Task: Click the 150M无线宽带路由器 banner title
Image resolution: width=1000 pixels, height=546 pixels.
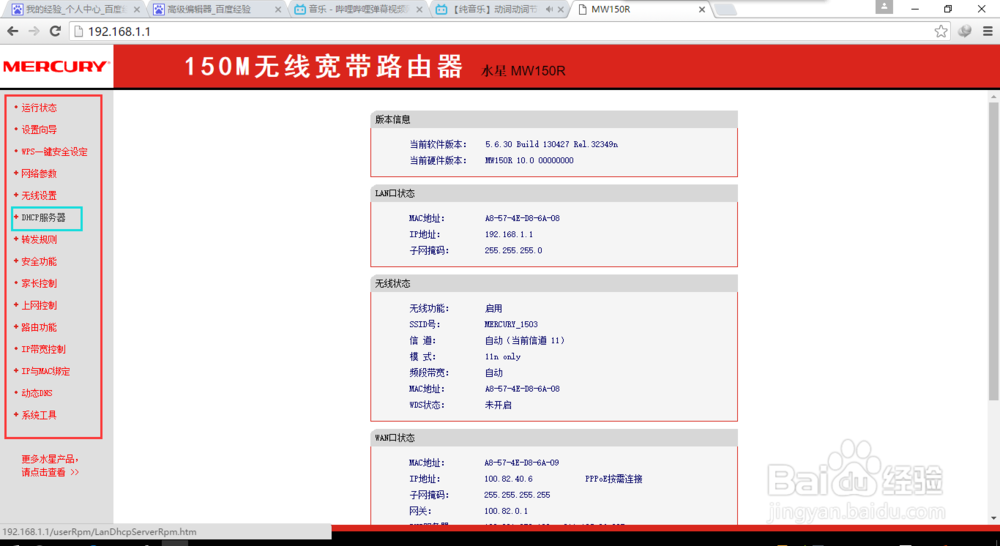Action: 324,66
